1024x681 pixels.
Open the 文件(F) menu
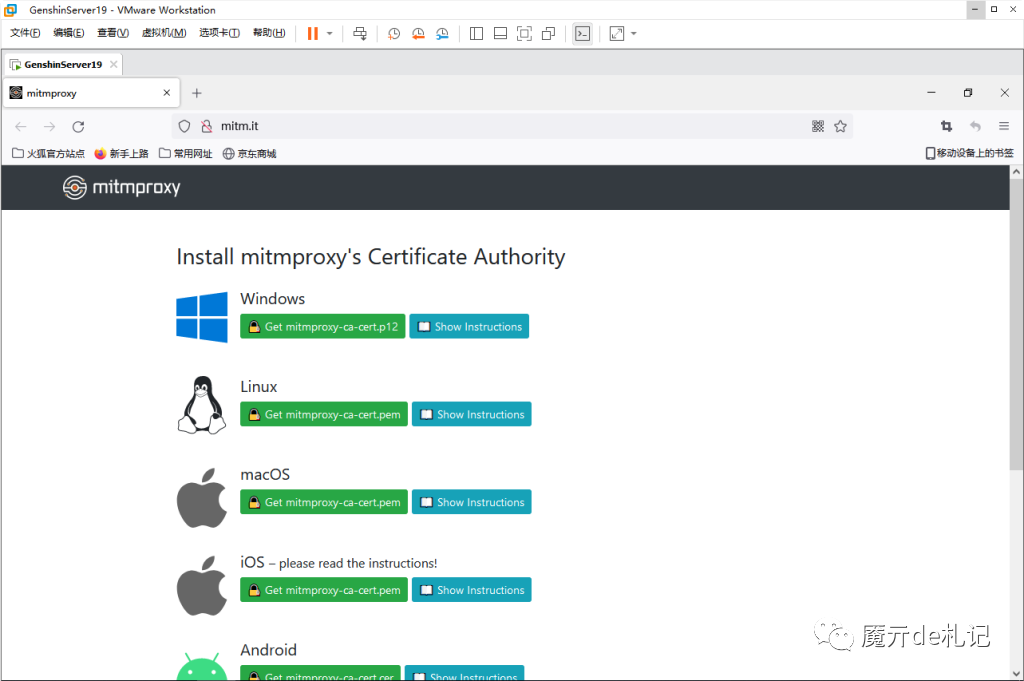[25, 33]
